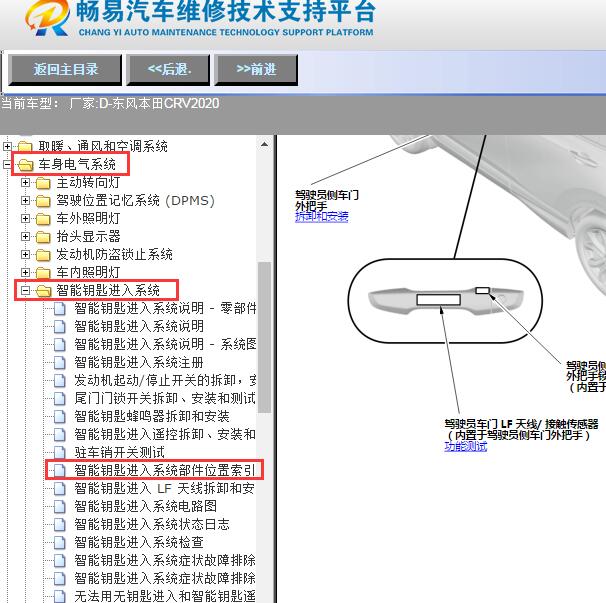The width and height of the screenshot is (606, 603).
Task: Click the door handle diagram illustration
Action: [x=445, y=300]
